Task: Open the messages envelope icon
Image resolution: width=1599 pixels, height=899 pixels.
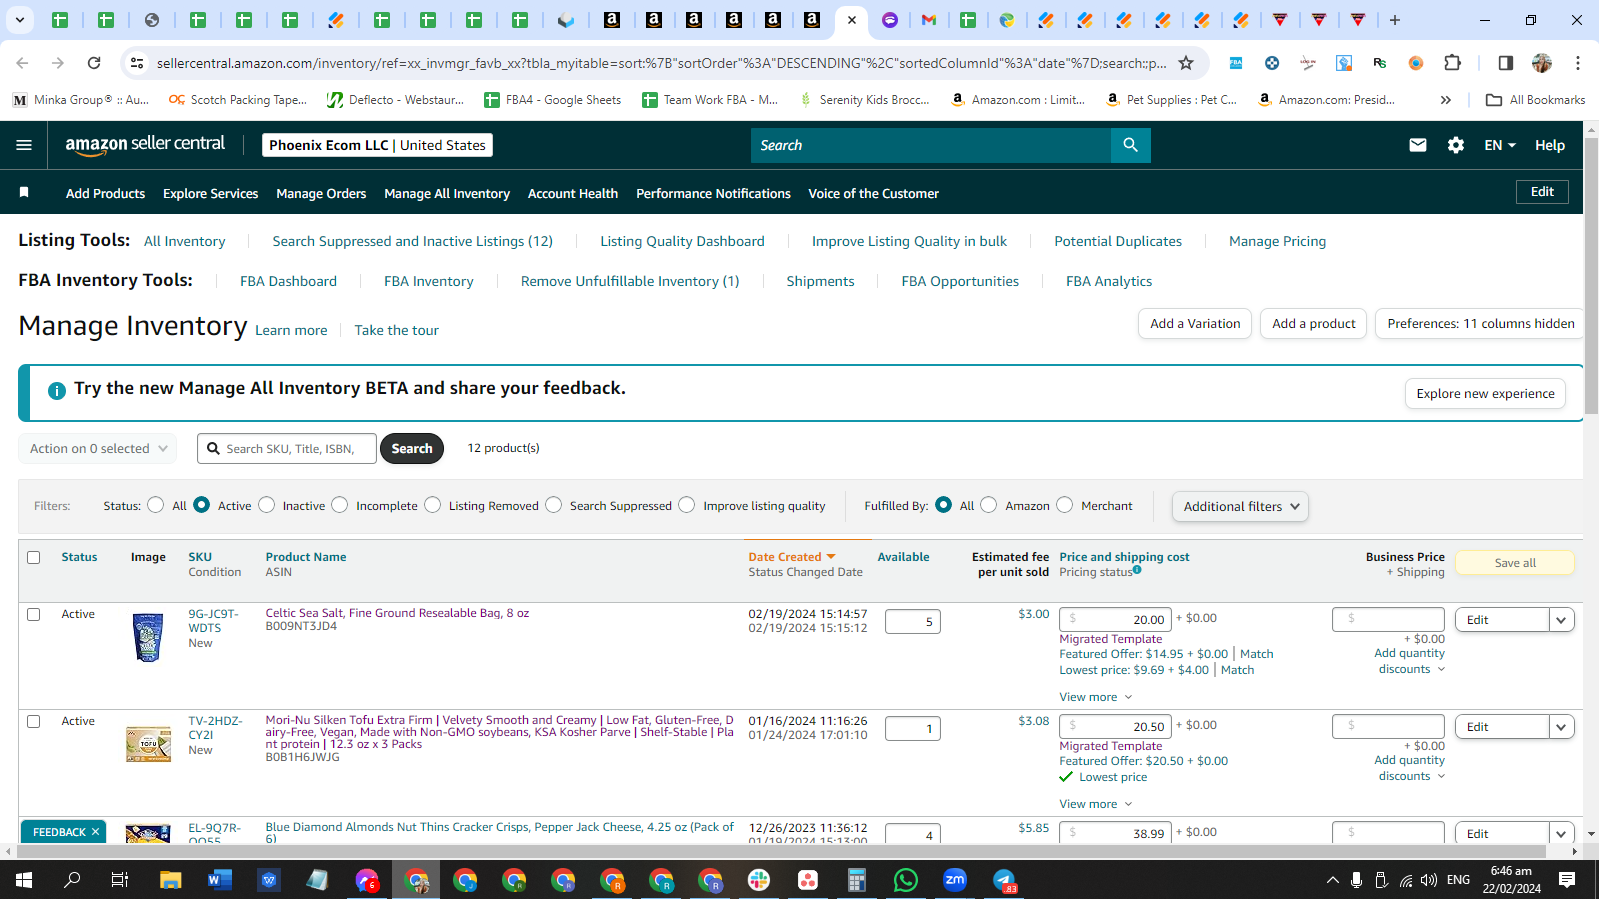Action: click(x=1418, y=145)
